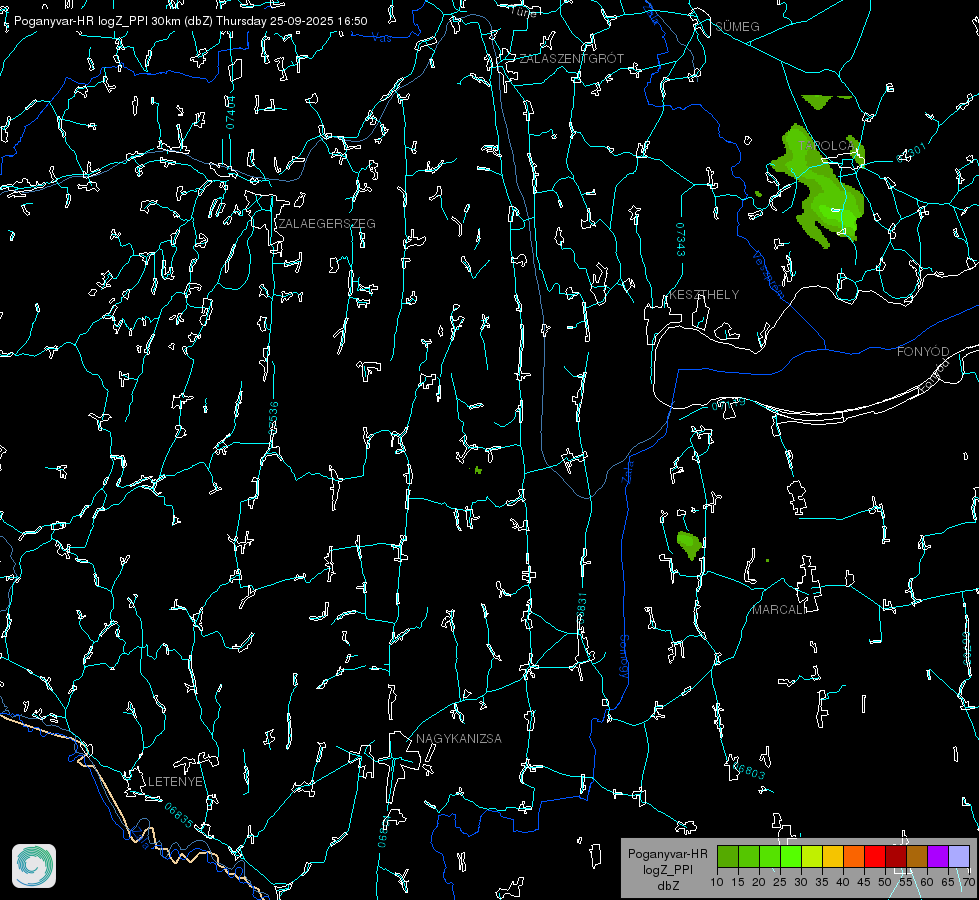Viewport: 979px width, 900px height.
Task: Click the legend scale value 10
Action: tap(717, 882)
